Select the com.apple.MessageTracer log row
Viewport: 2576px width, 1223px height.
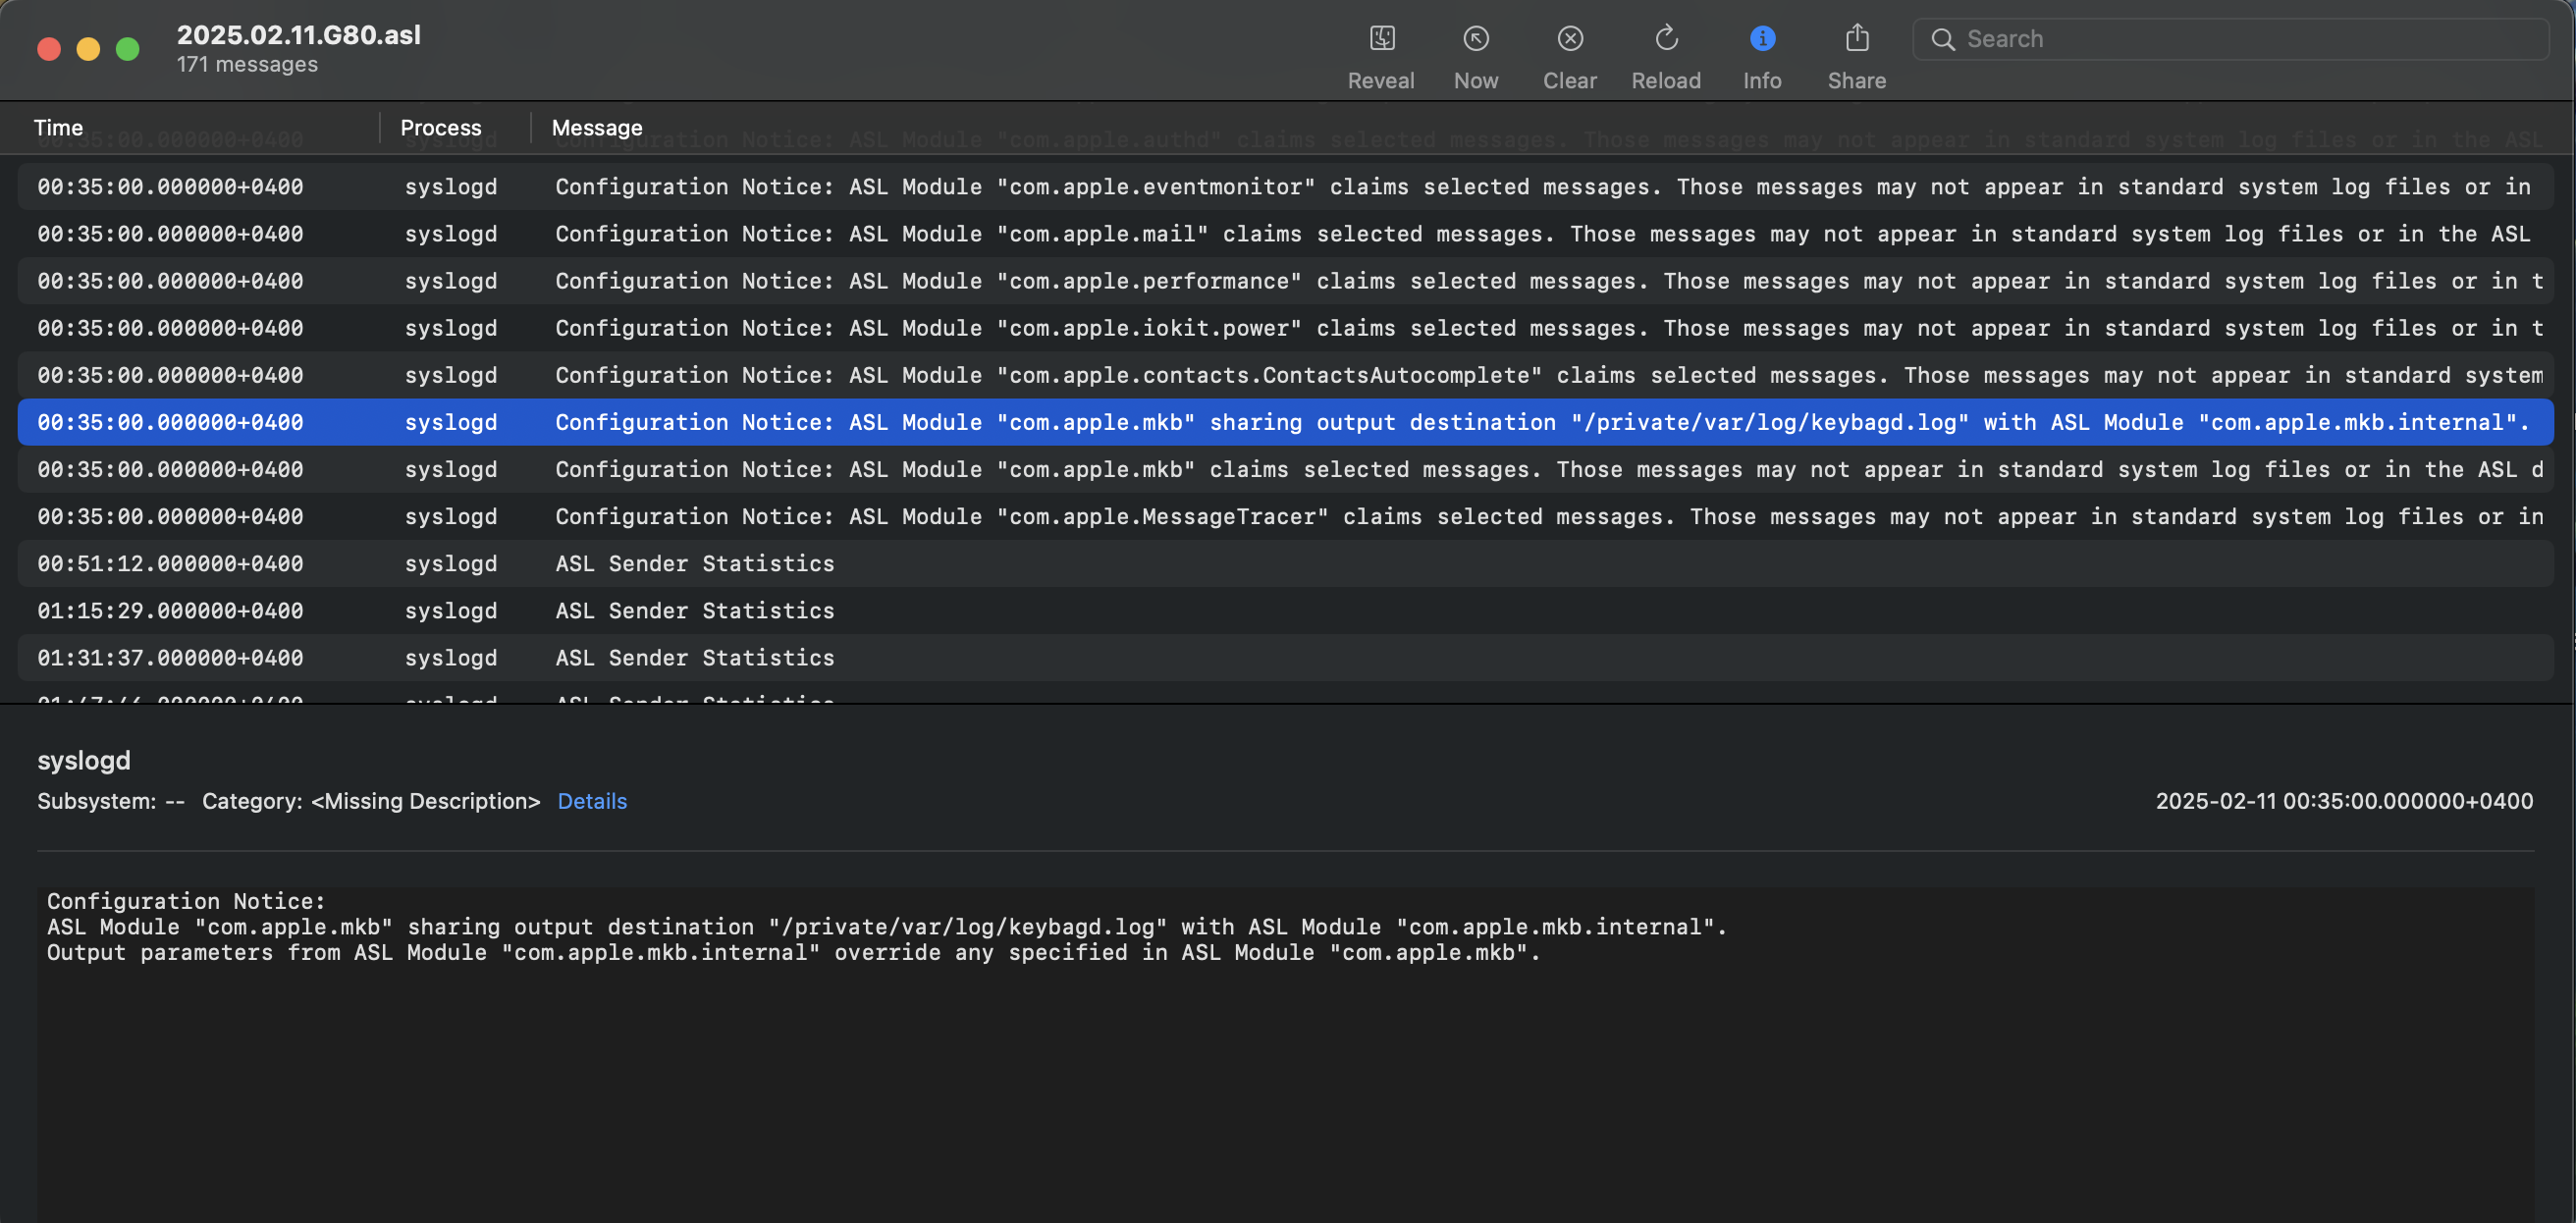[x=1285, y=516]
